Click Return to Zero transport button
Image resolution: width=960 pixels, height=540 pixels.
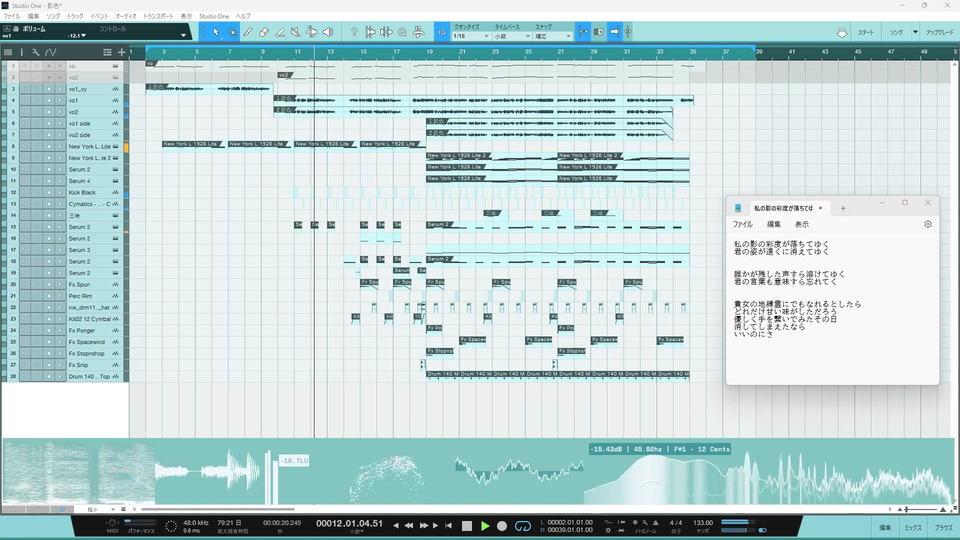[448, 525]
